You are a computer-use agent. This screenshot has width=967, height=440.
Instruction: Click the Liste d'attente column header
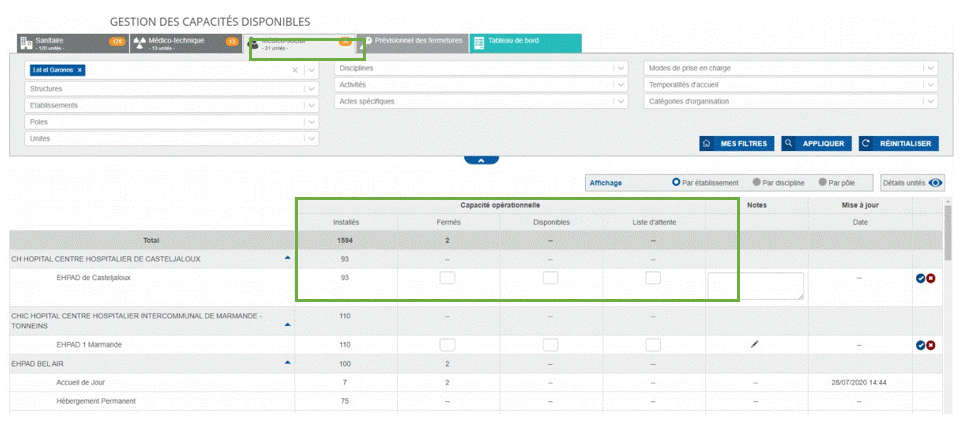coord(653,222)
